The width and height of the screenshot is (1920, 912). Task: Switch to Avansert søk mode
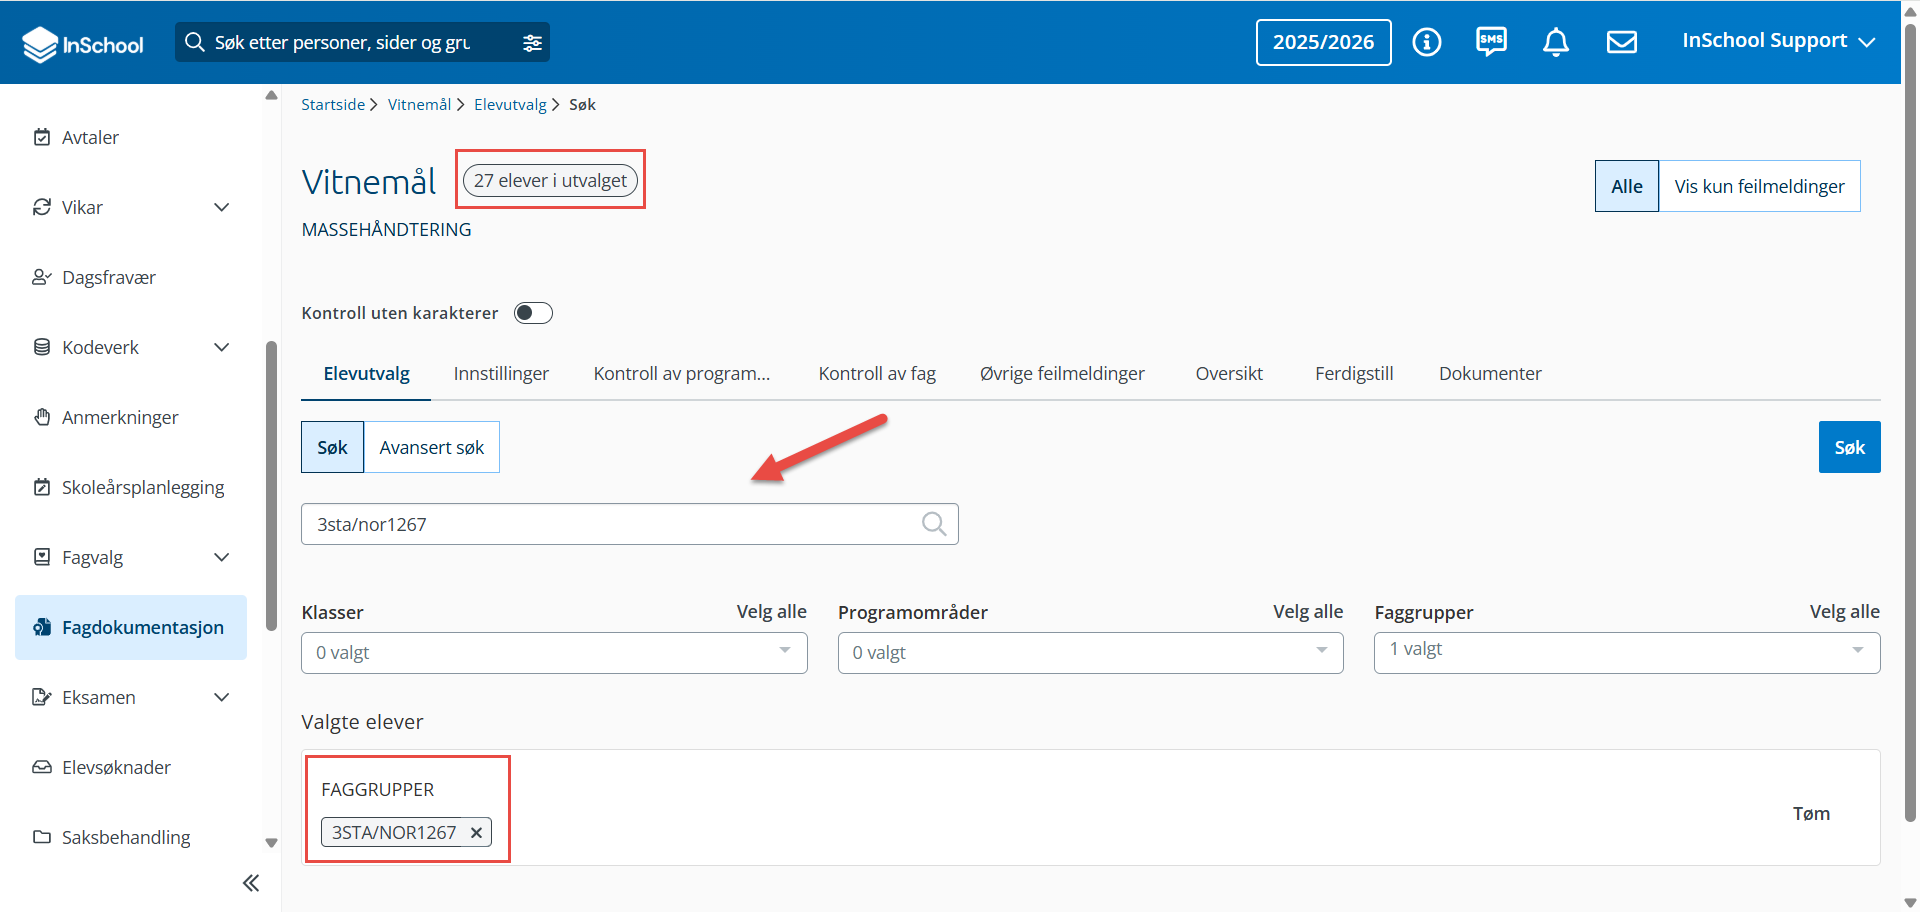[x=432, y=447]
